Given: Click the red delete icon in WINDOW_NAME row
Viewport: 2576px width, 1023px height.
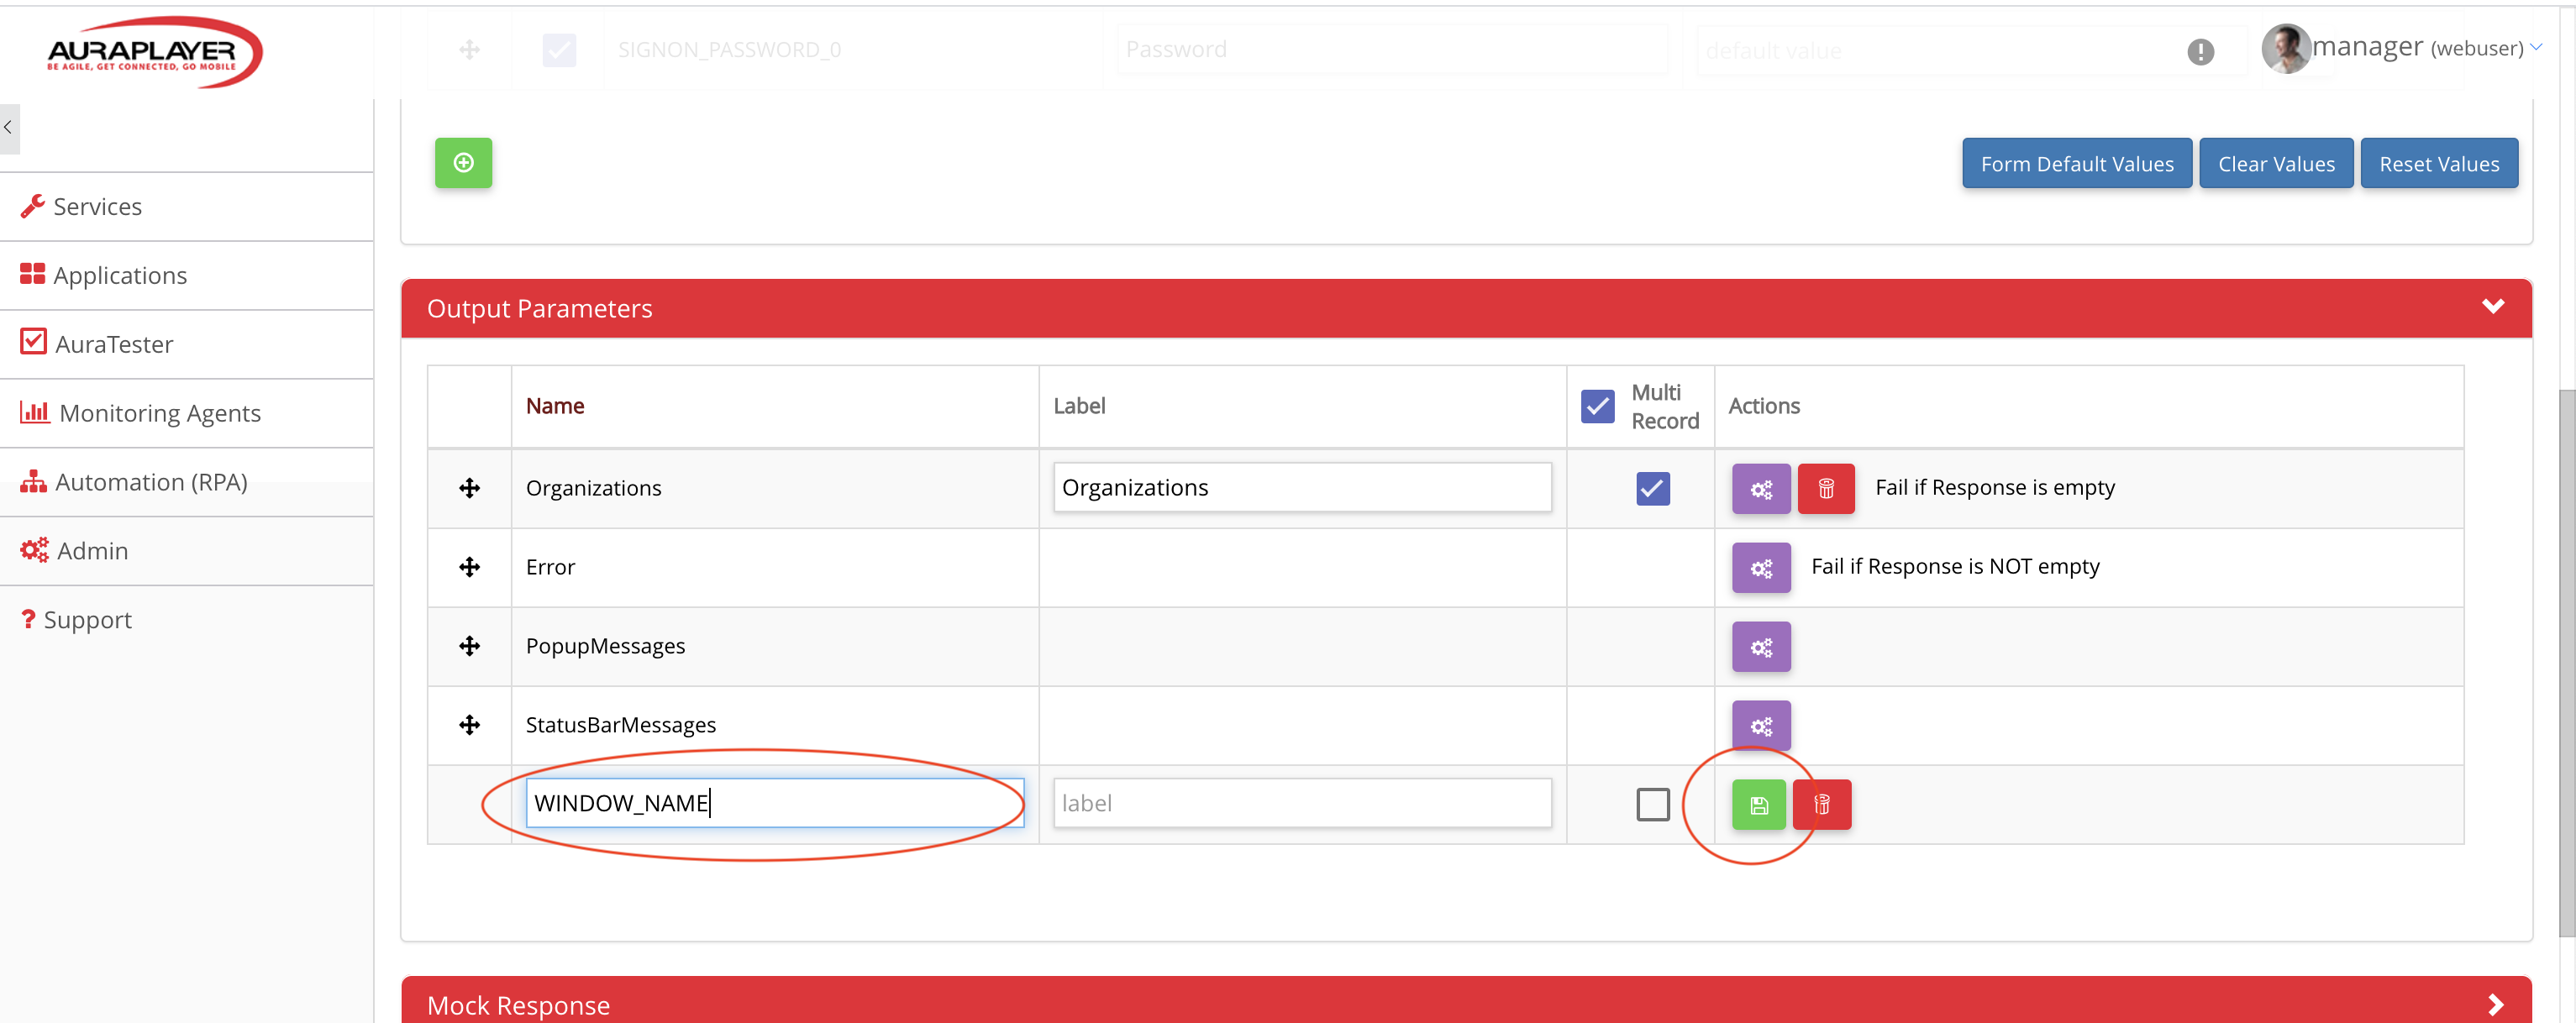Looking at the screenshot, I should pos(1822,804).
